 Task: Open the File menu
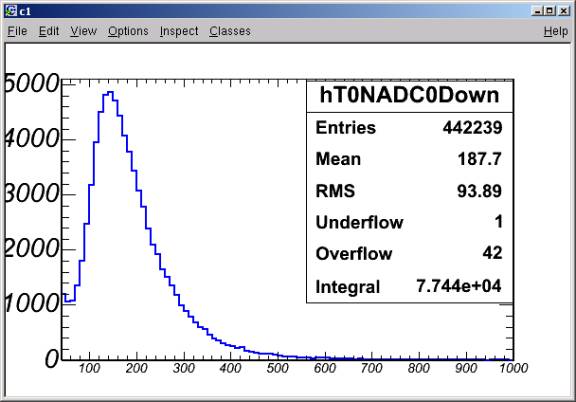pyautogui.click(x=17, y=31)
